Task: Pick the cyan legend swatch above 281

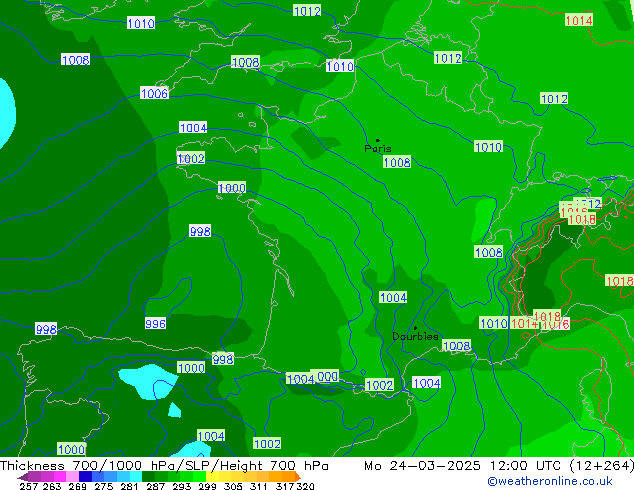Action: click(136, 476)
